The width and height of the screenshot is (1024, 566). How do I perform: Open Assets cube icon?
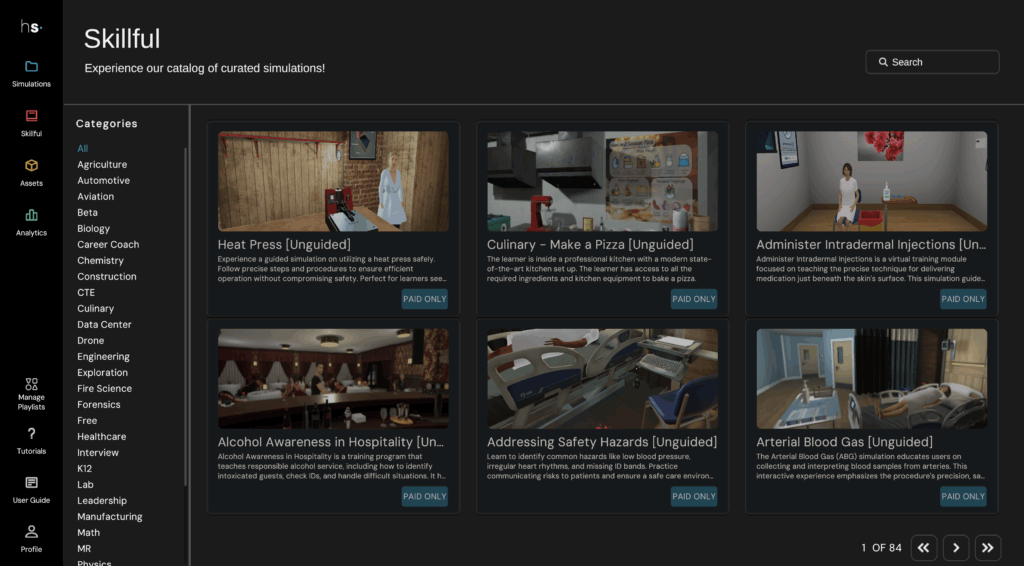click(x=31, y=166)
